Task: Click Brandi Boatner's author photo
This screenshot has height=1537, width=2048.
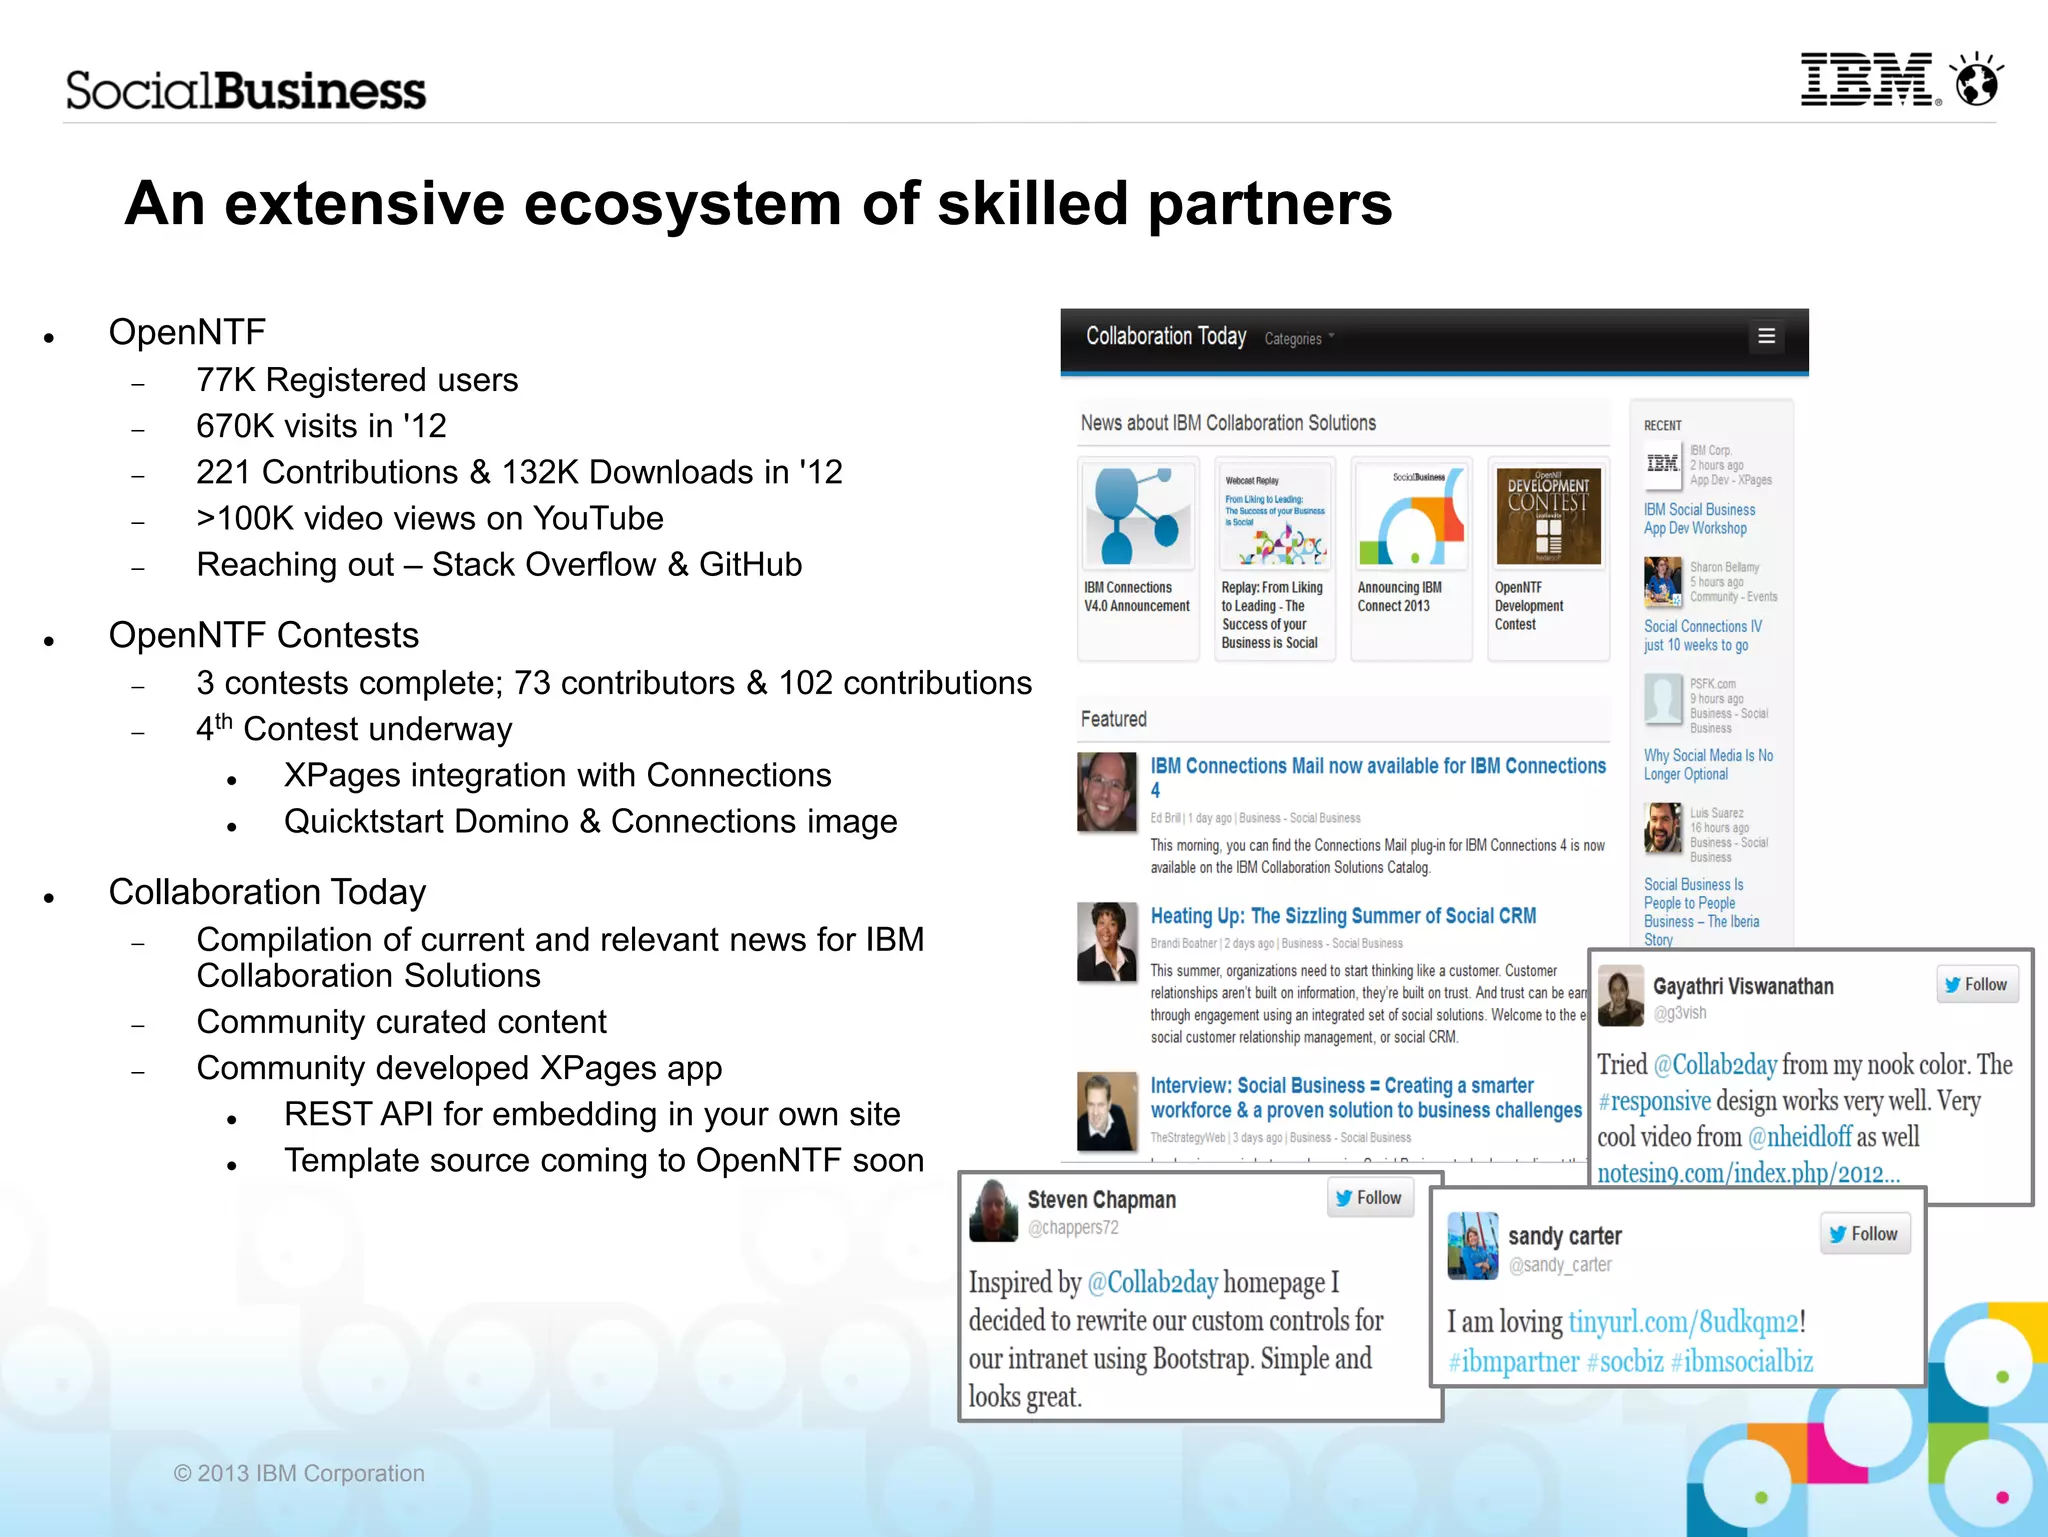Action: (x=1107, y=942)
